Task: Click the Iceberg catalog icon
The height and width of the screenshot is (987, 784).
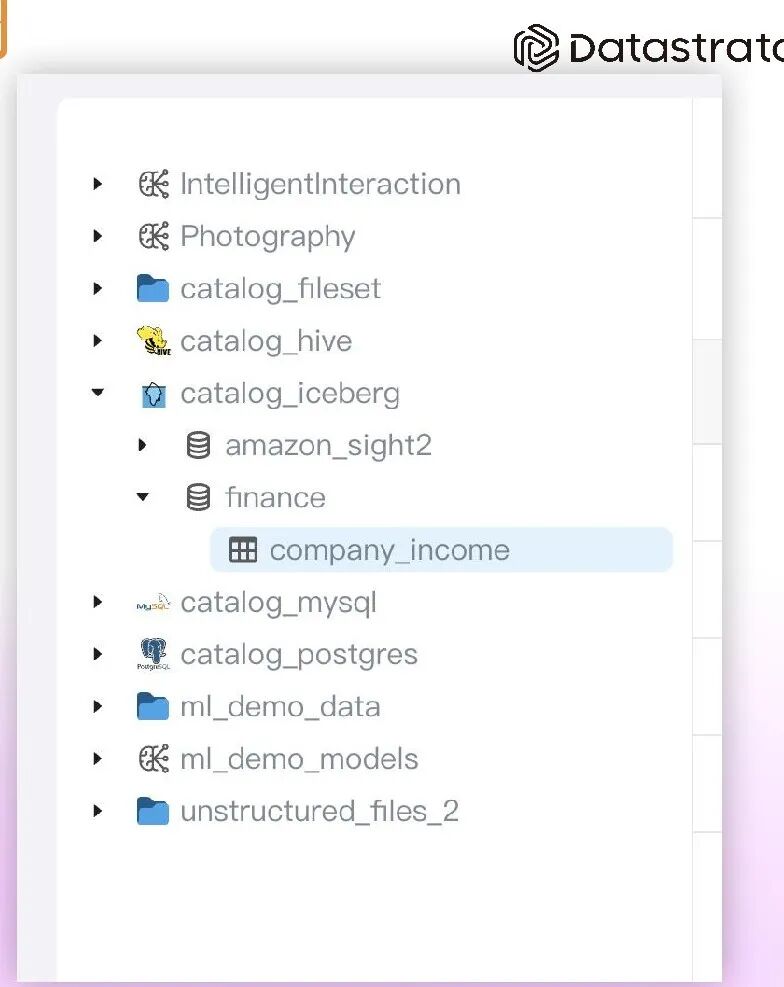Action: 153,394
